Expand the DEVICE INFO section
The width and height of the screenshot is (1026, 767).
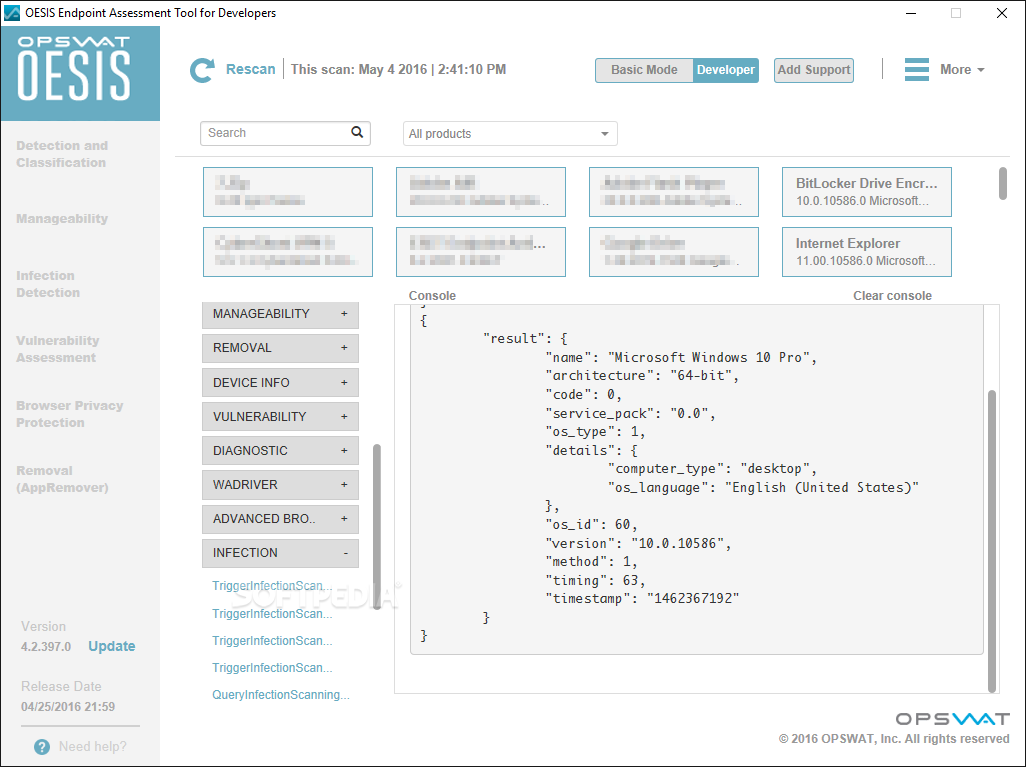[x=280, y=383]
